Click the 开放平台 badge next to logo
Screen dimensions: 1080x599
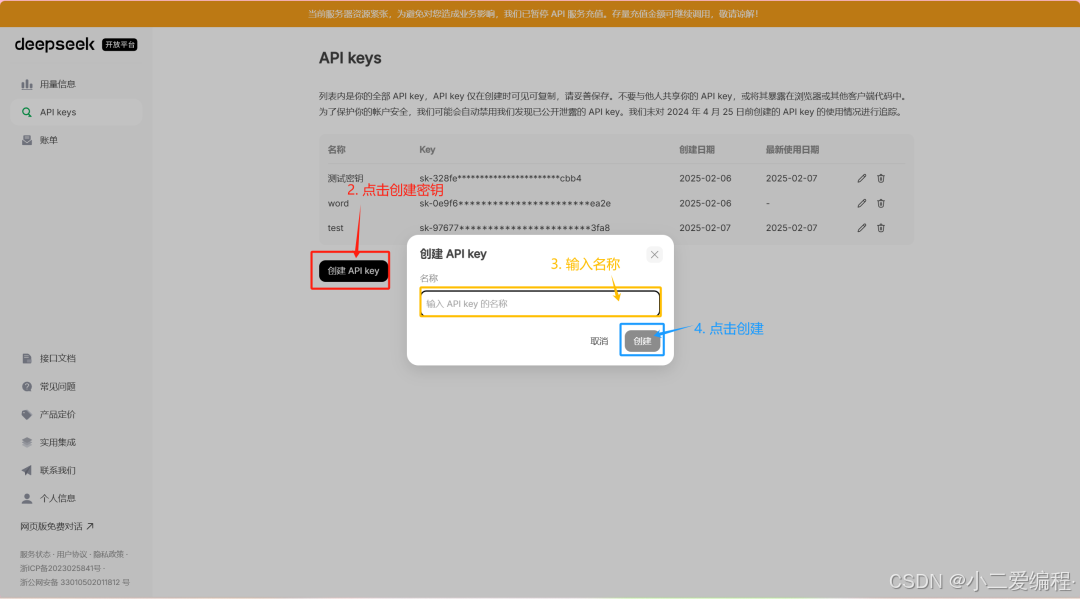pos(120,45)
